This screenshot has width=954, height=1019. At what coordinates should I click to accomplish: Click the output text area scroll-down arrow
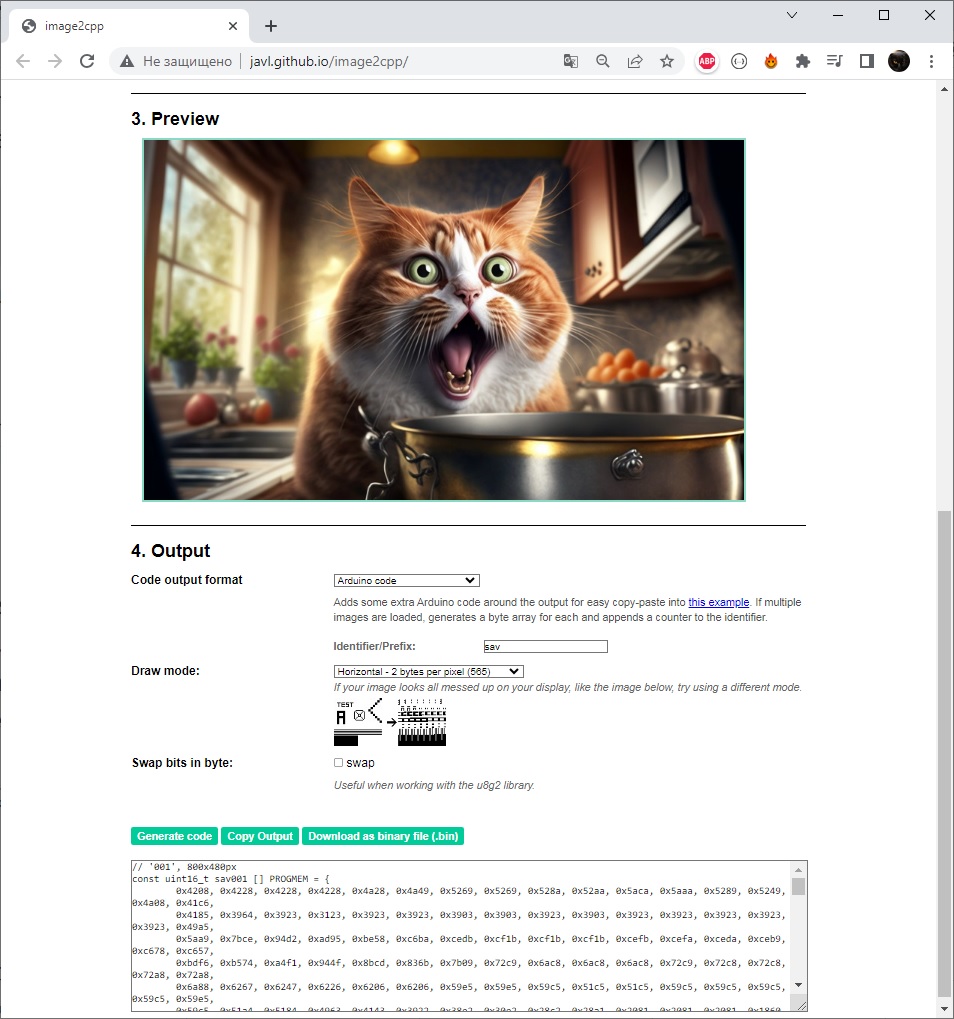pos(799,985)
